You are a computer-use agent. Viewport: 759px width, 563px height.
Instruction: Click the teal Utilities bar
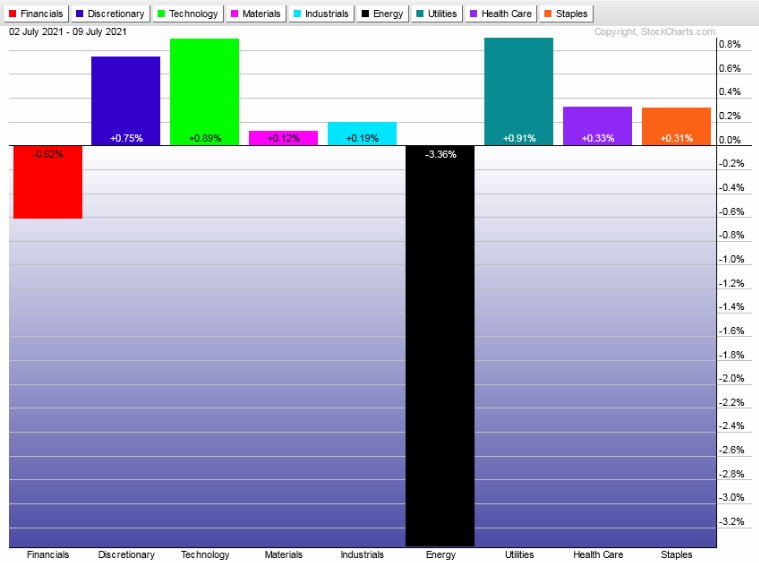click(x=518, y=91)
